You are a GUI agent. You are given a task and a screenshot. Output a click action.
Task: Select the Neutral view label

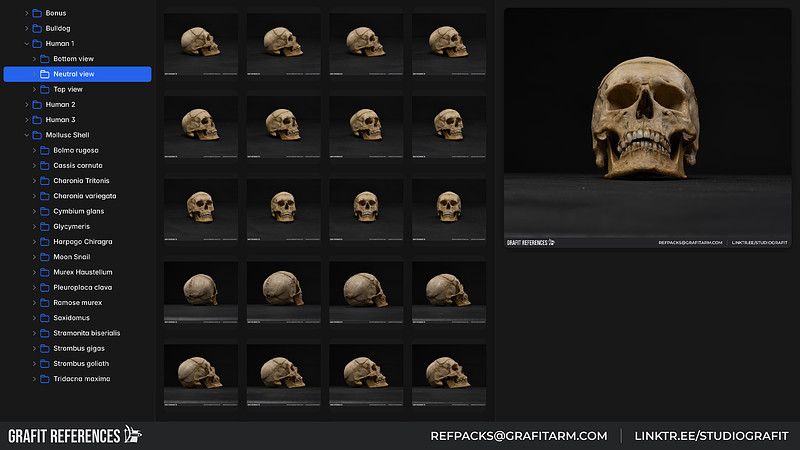(73, 74)
